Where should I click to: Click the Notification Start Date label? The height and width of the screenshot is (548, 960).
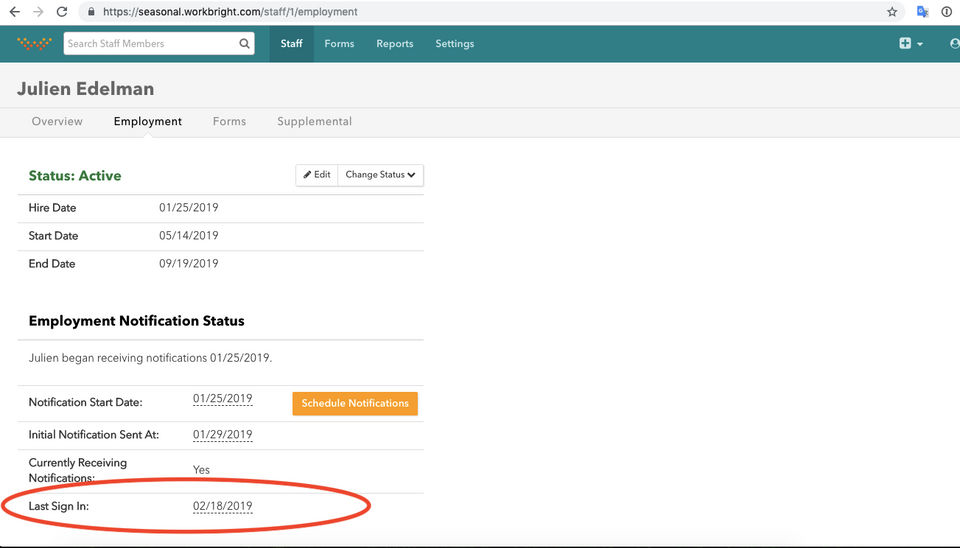86,402
